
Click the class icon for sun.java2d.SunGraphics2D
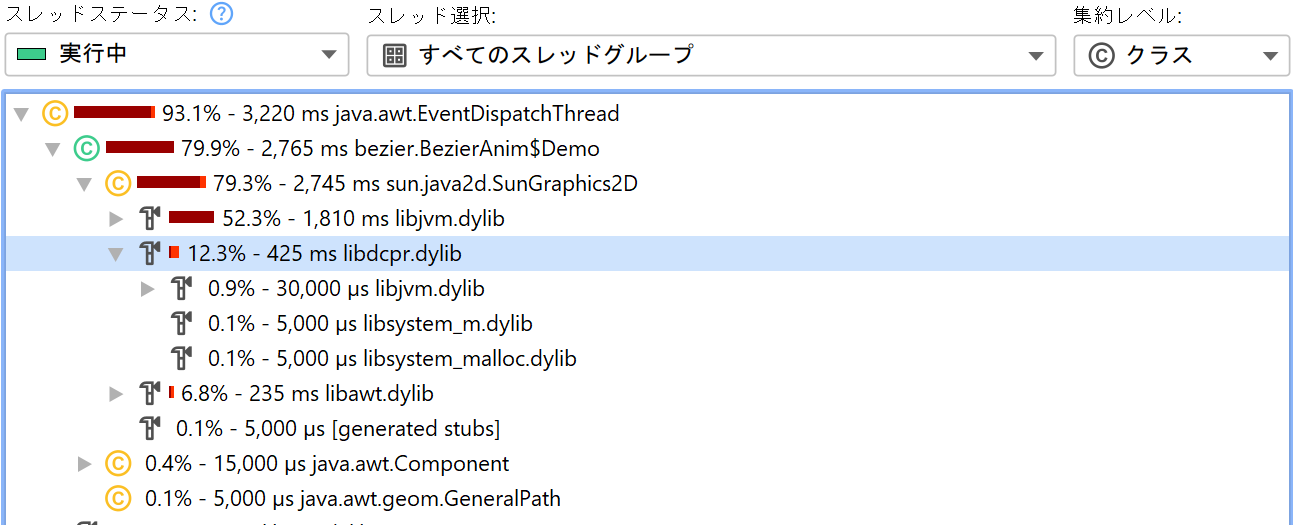click(x=118, y=184)
